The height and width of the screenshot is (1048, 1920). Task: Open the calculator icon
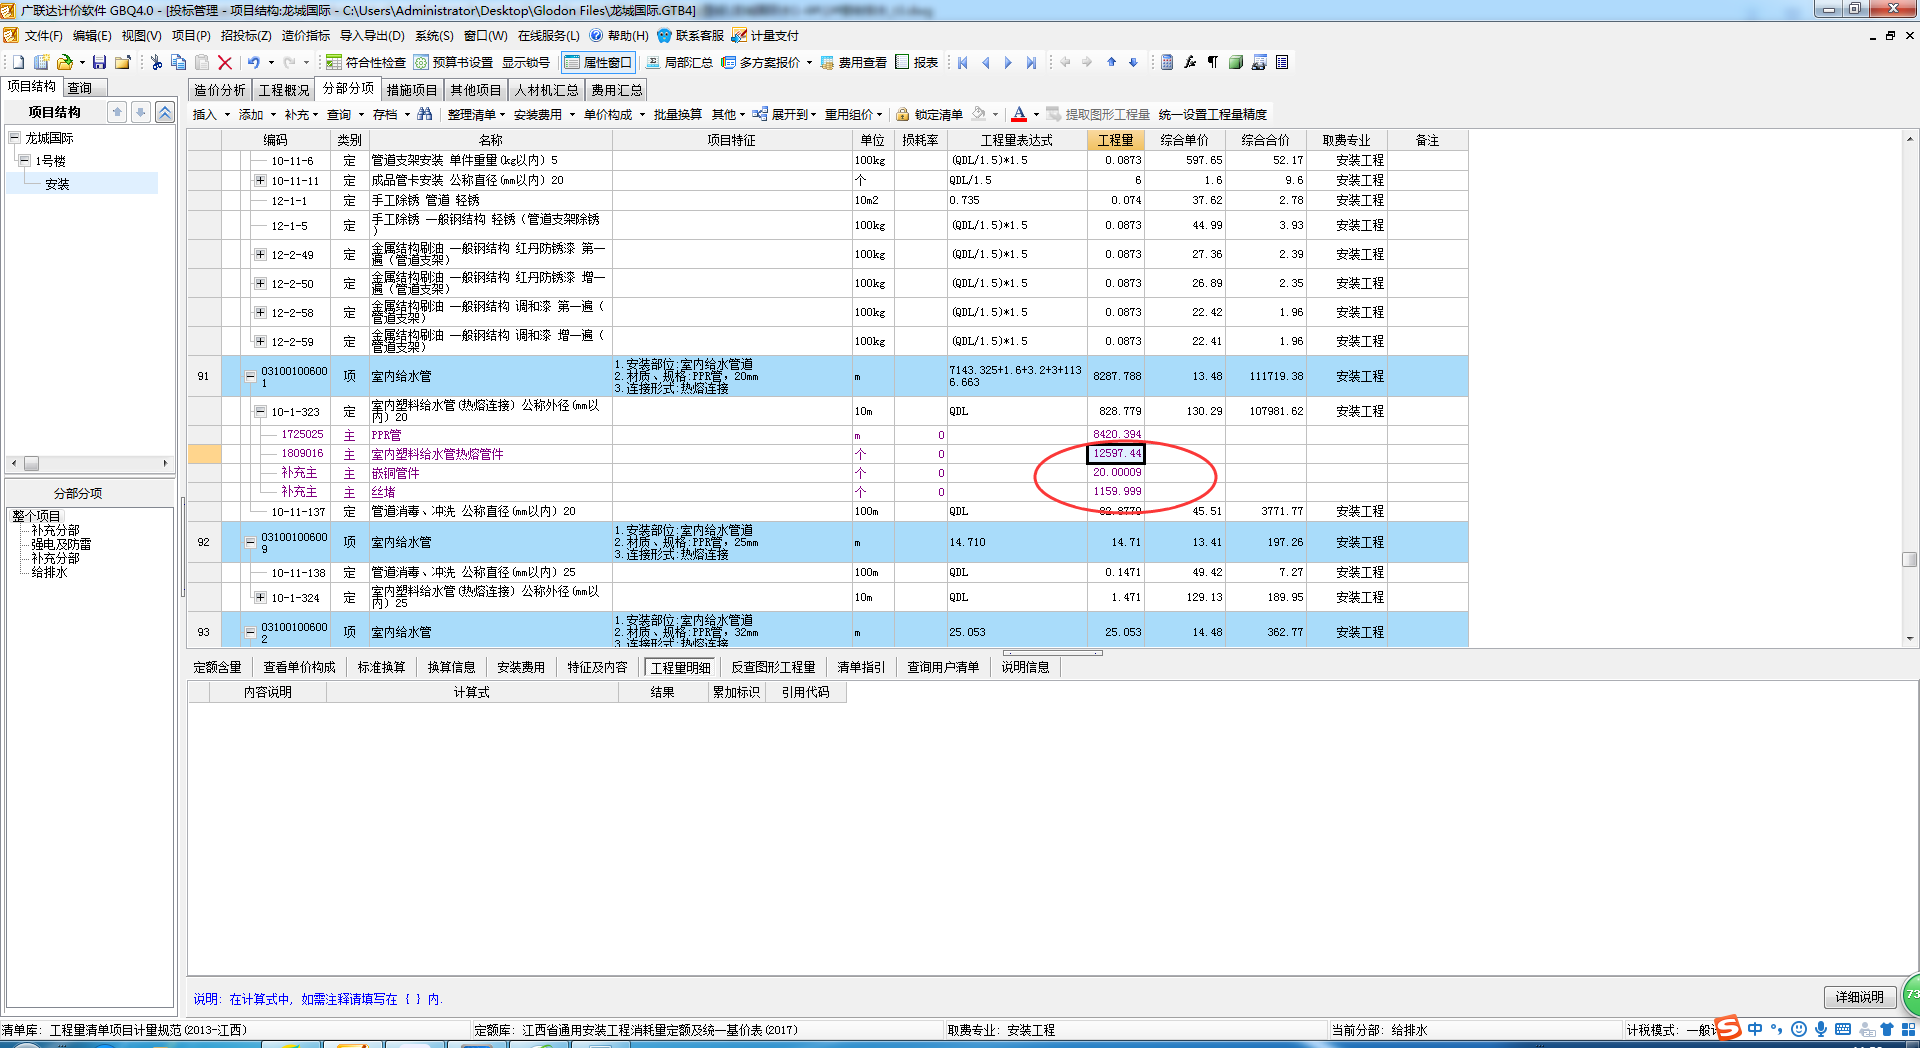(x=1167, y=62)
